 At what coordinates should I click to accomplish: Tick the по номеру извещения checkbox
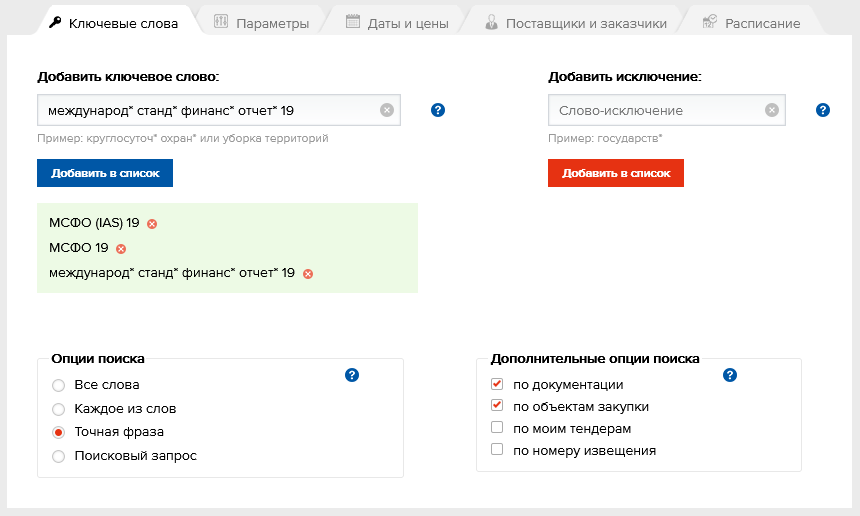497,450
